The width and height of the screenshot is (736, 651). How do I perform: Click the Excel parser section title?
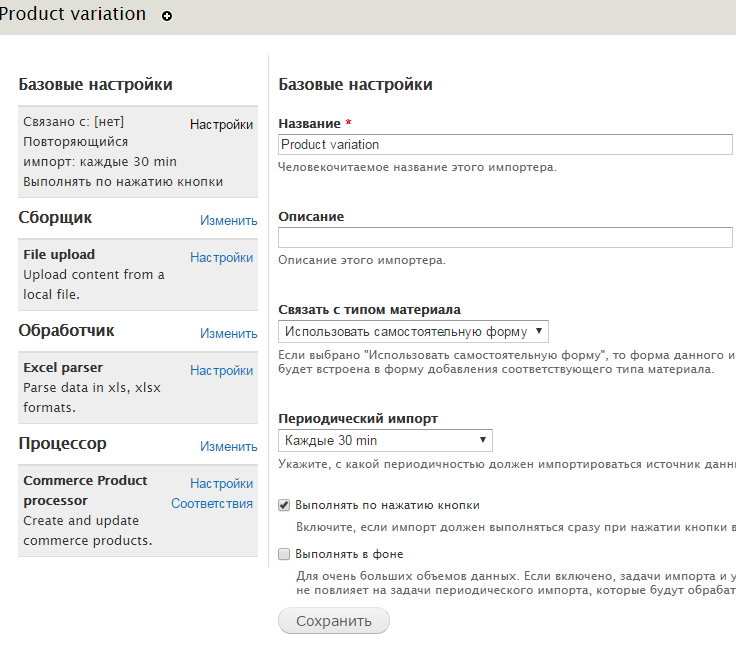coord(63,367)
